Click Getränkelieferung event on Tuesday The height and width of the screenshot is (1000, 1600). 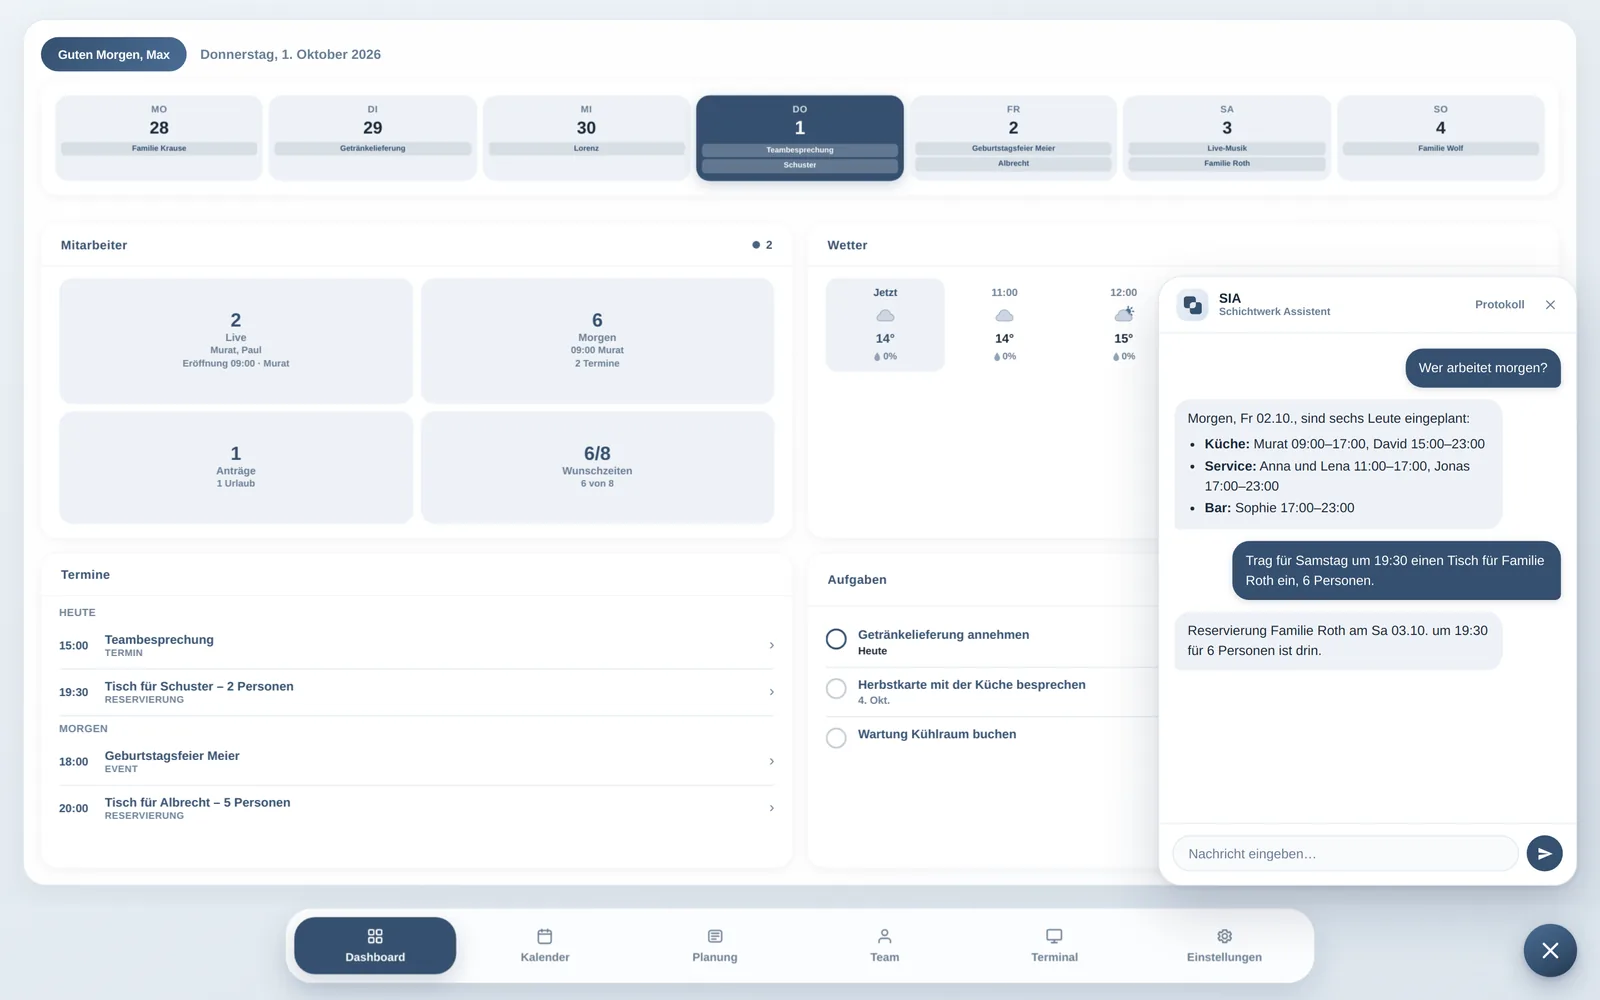(372, 148)
